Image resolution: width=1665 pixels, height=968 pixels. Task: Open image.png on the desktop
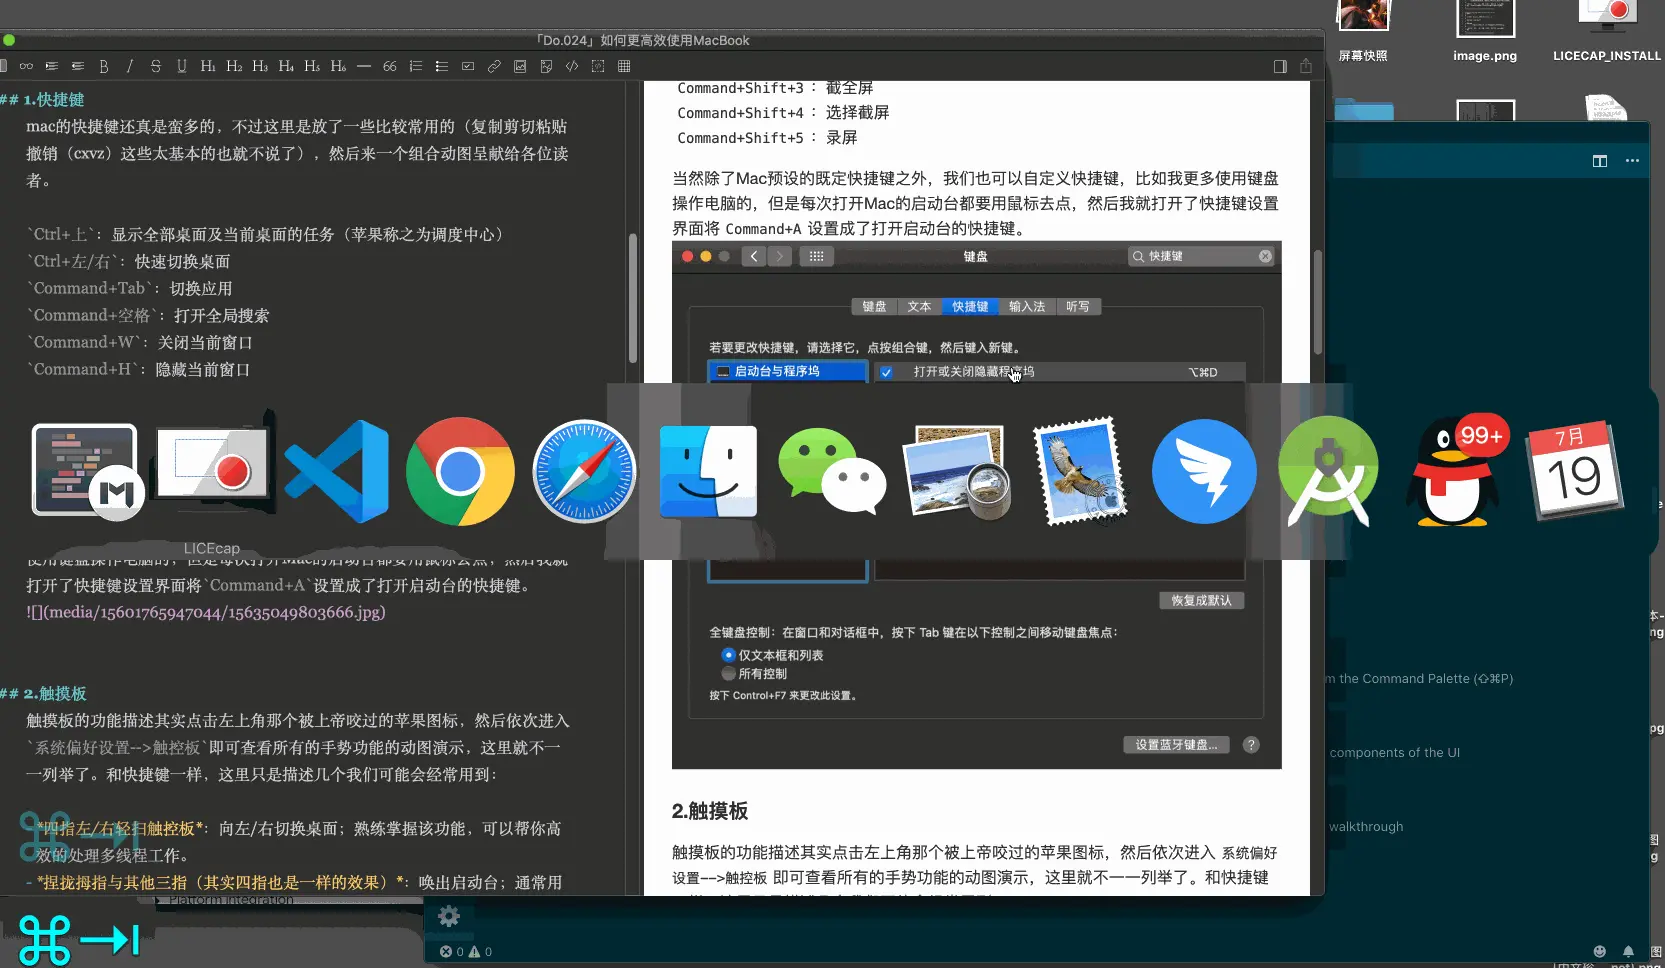tap(1485, 32)
